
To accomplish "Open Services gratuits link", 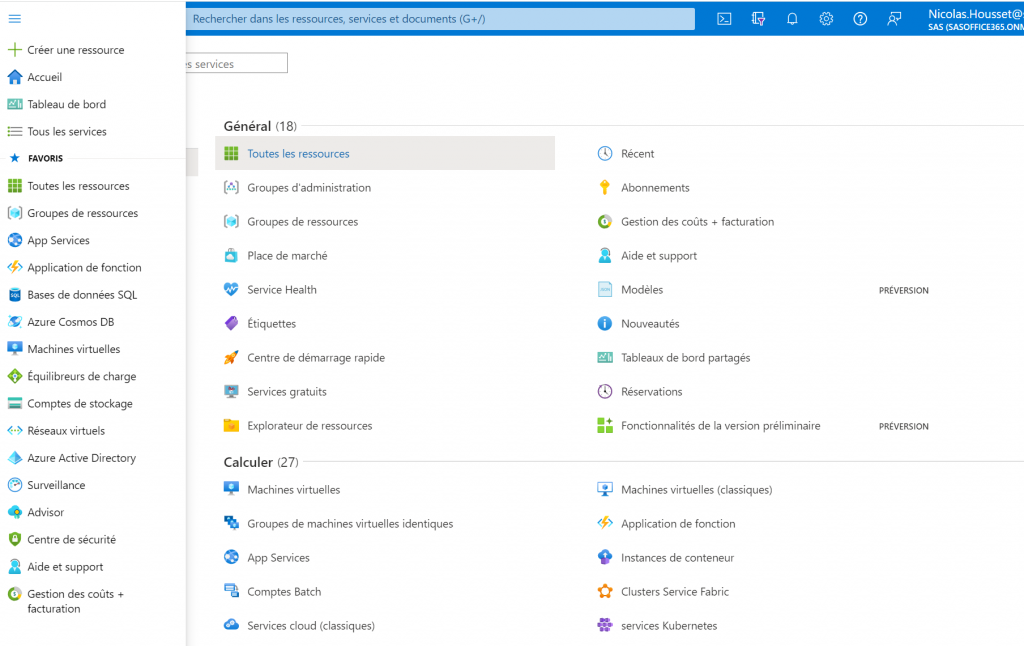I will [x=287, y=392].
